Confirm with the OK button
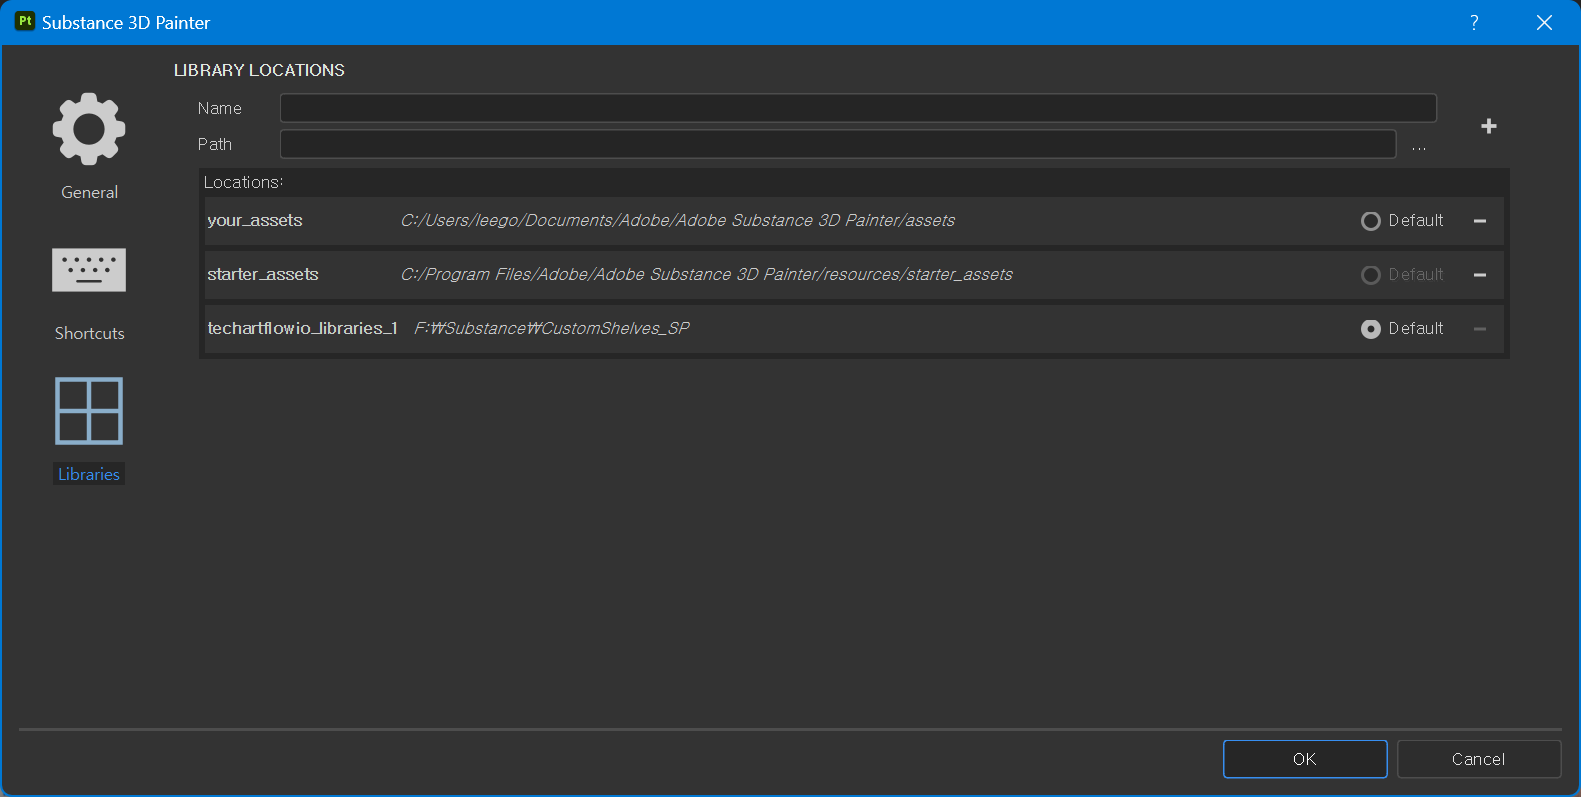Image resolution: width=1581 pixels, height=797 pixels. pos(1305,759)
